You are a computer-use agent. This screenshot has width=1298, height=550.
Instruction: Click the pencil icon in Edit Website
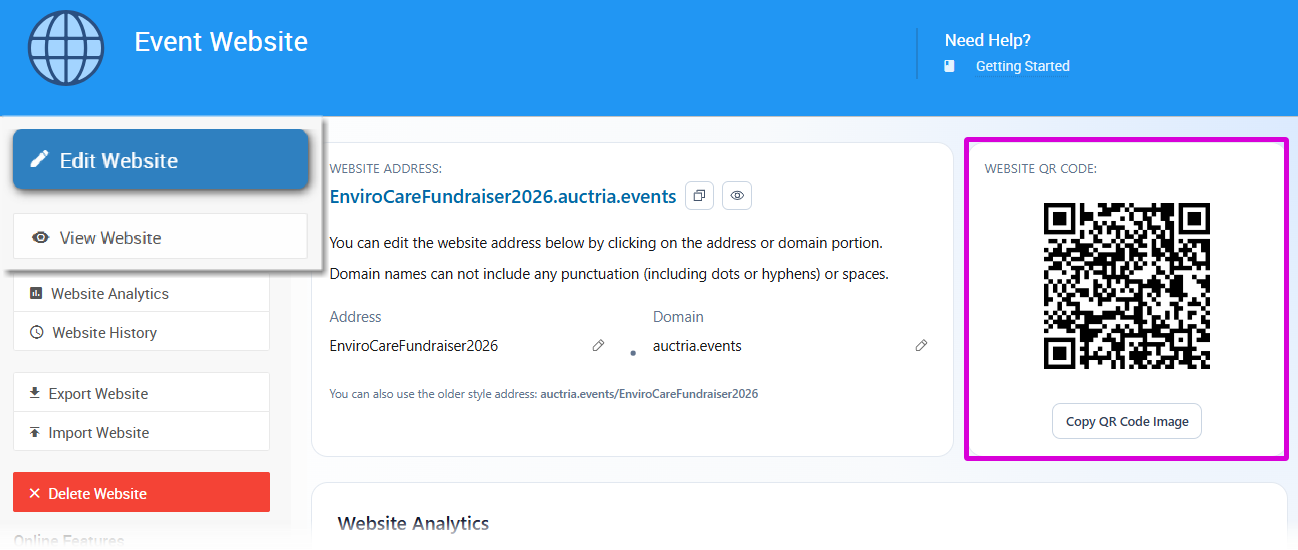pyautogui.click(x=40, y=160)
